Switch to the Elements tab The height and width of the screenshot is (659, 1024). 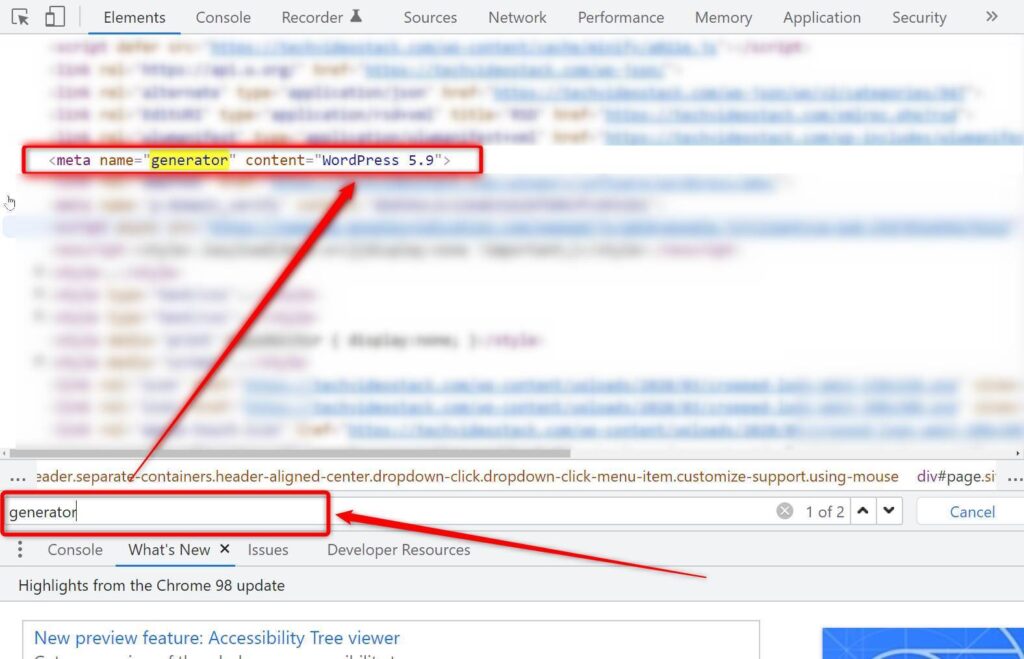tap(134, 18)
